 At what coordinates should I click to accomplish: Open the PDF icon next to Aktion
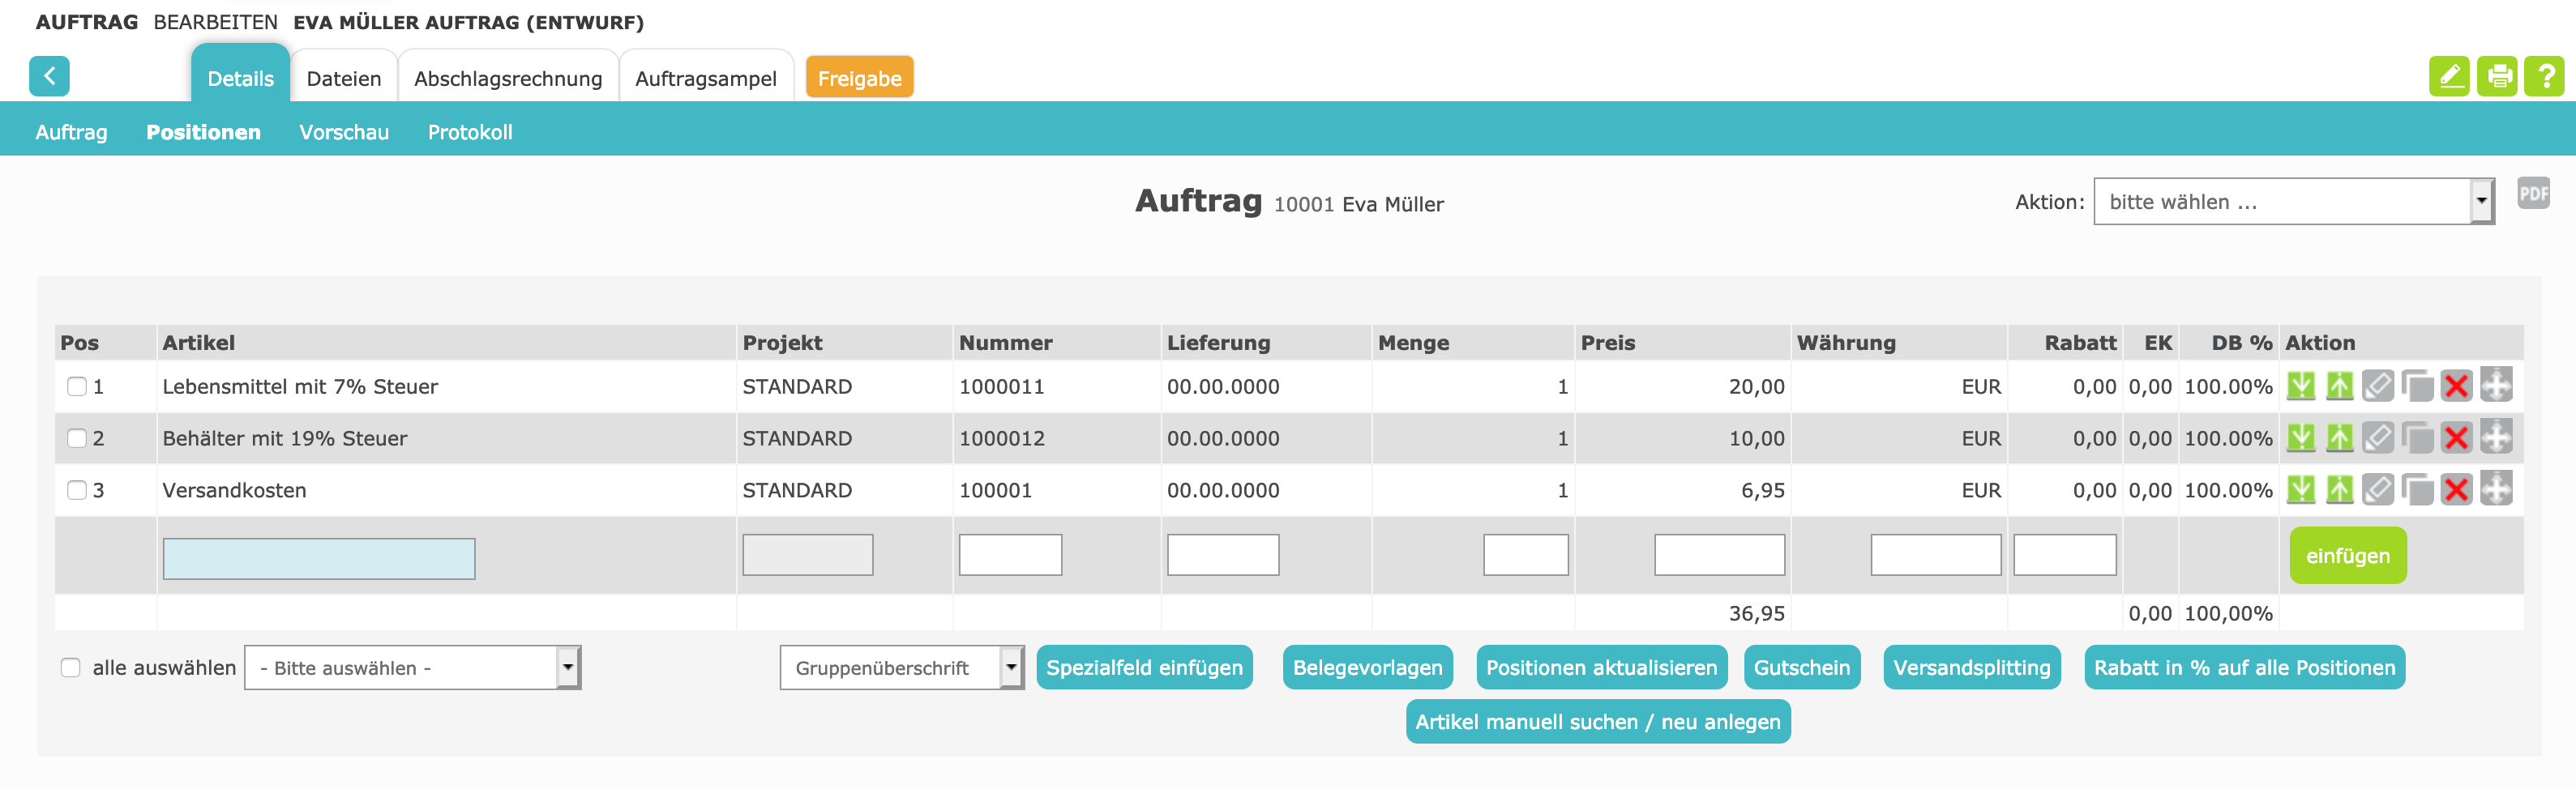click(2533, 193)
